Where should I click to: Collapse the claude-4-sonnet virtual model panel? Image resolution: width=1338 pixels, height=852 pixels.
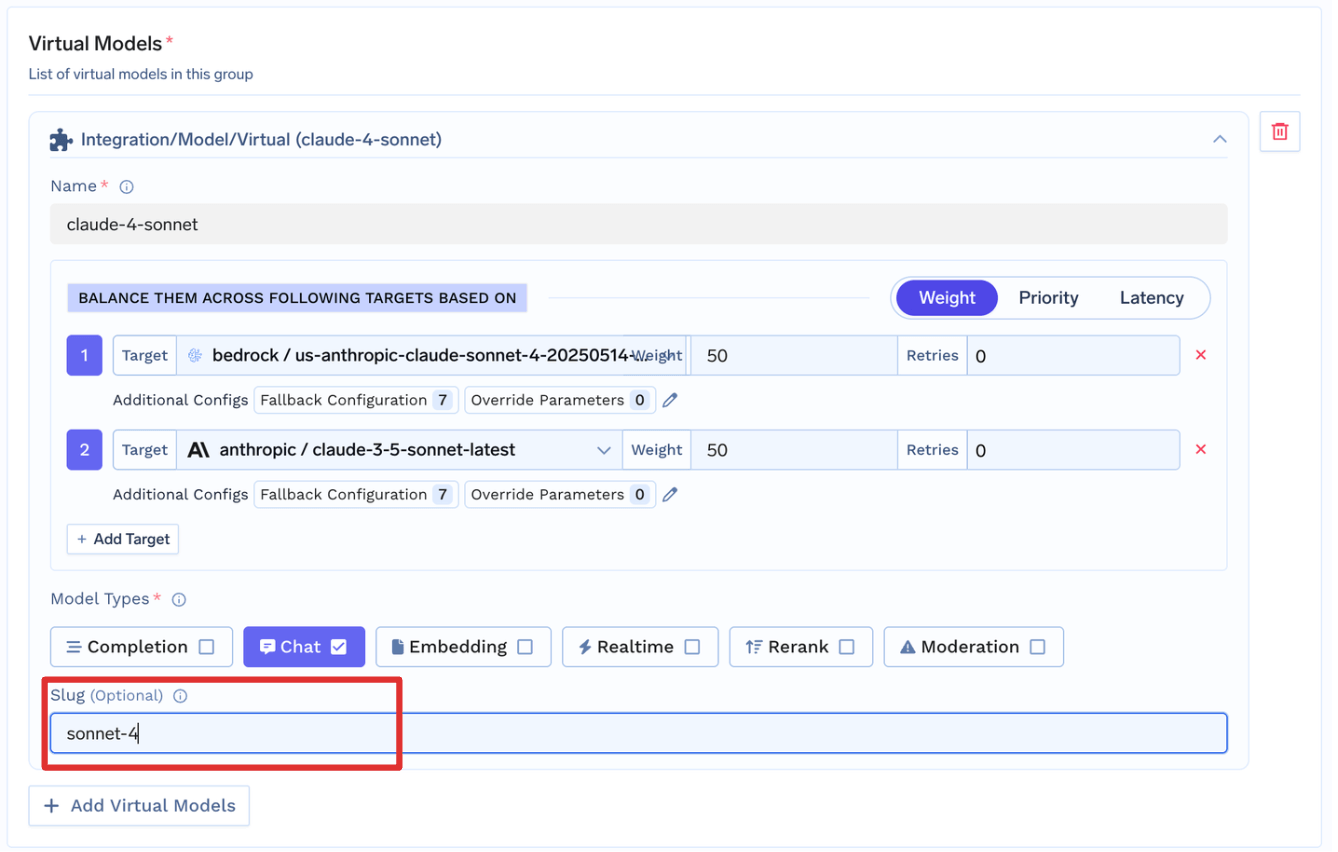[1219, 139]
